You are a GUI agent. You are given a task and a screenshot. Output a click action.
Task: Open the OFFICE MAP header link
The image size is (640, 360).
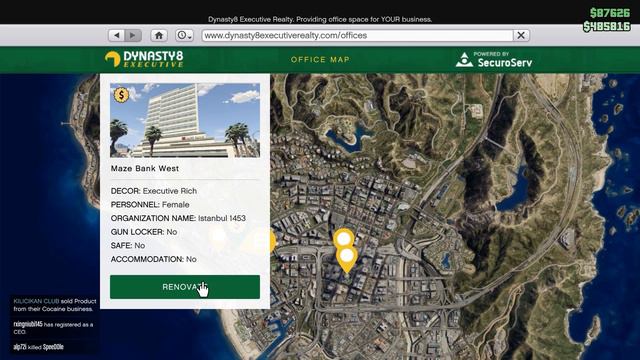(x=320, y=60)
